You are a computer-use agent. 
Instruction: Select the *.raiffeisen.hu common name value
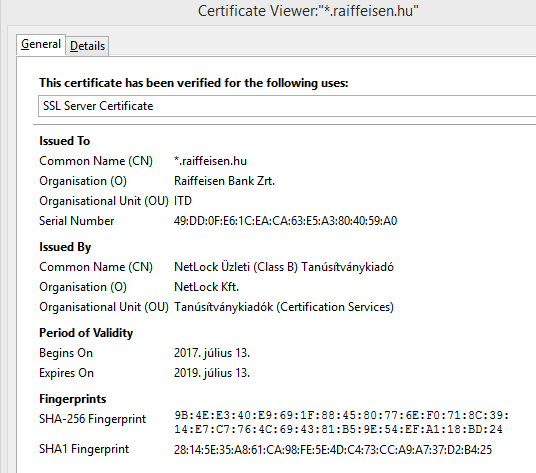(x=210, y=161)
